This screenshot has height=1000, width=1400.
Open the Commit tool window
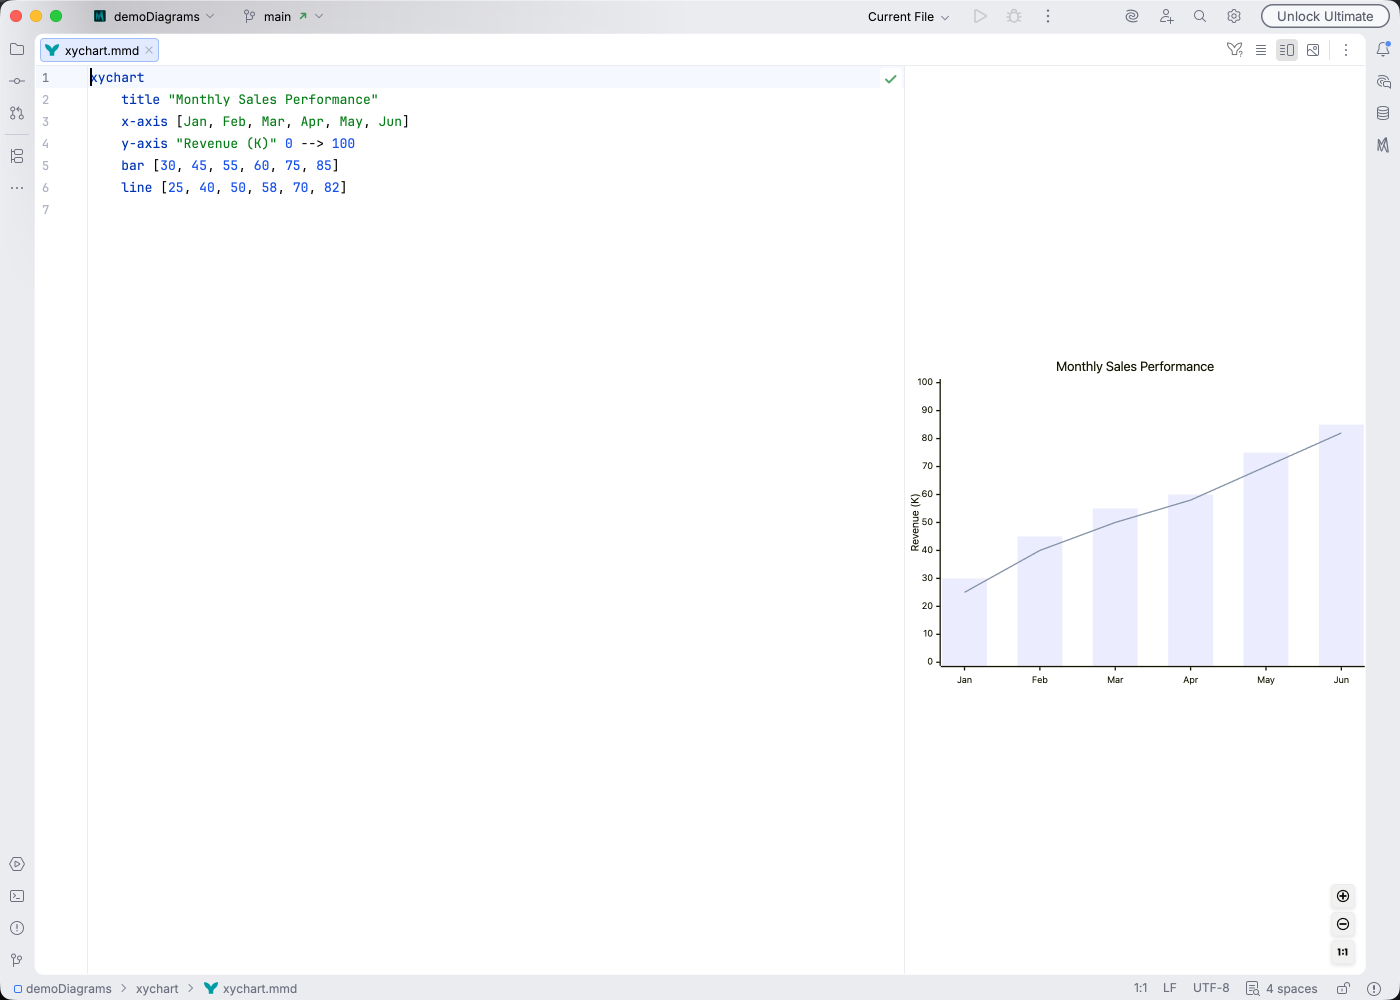point(16,81)
